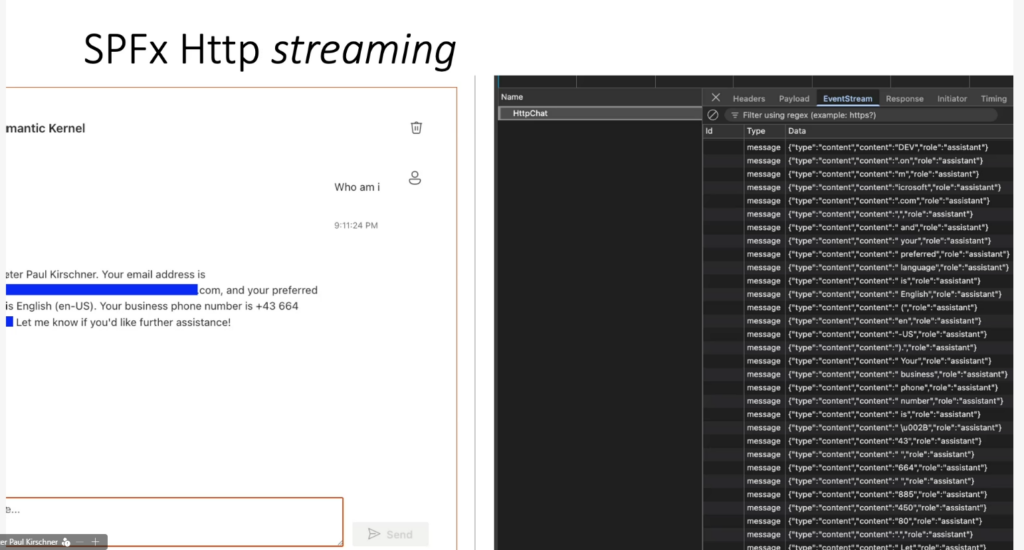Click event row with content " English"

pyautogui.click(x=857, y=294)
